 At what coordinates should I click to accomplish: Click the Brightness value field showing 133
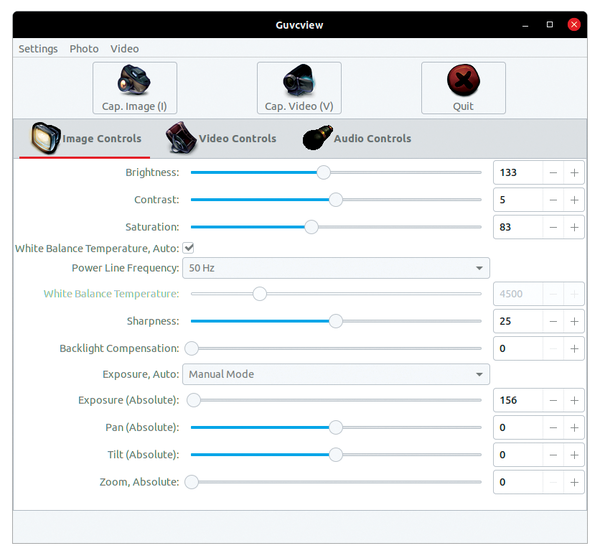518,173
